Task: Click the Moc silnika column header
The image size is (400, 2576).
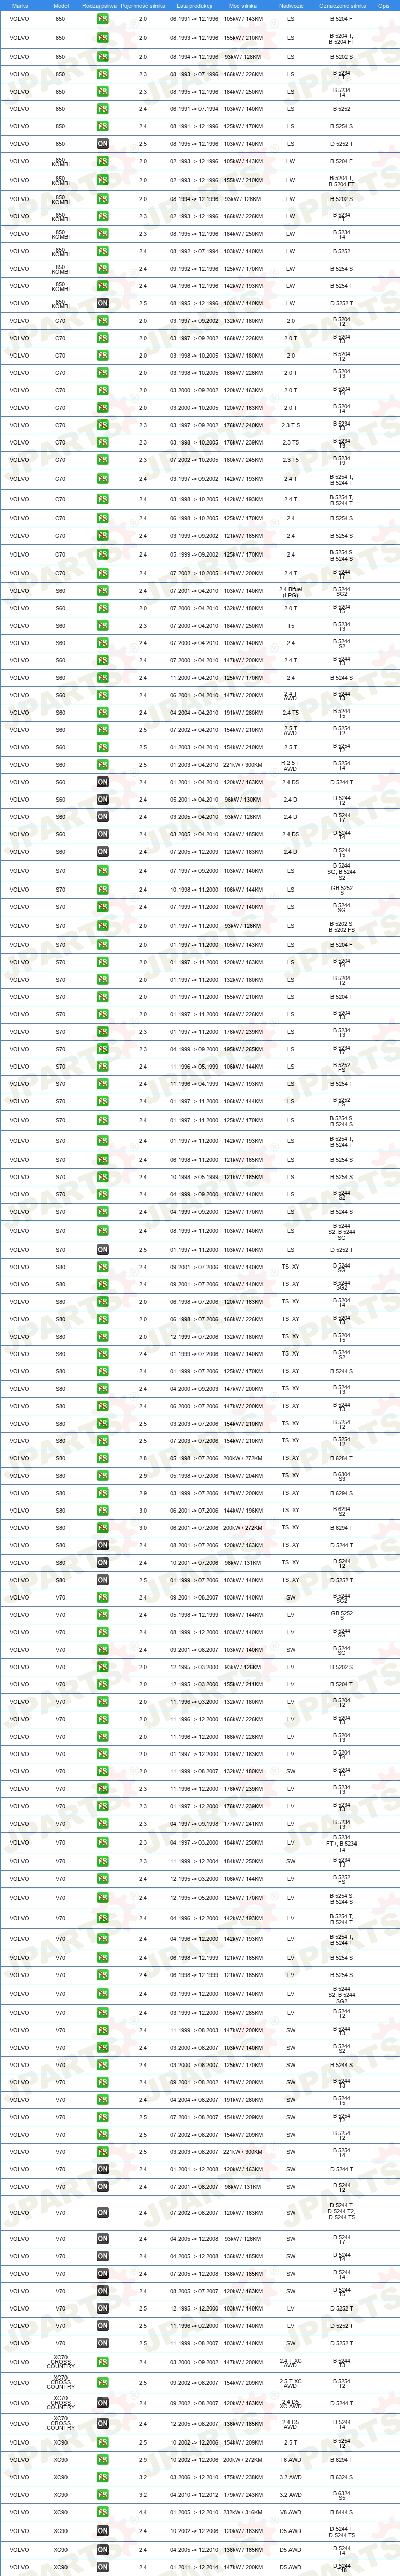Action: click(x=243, y=5)
